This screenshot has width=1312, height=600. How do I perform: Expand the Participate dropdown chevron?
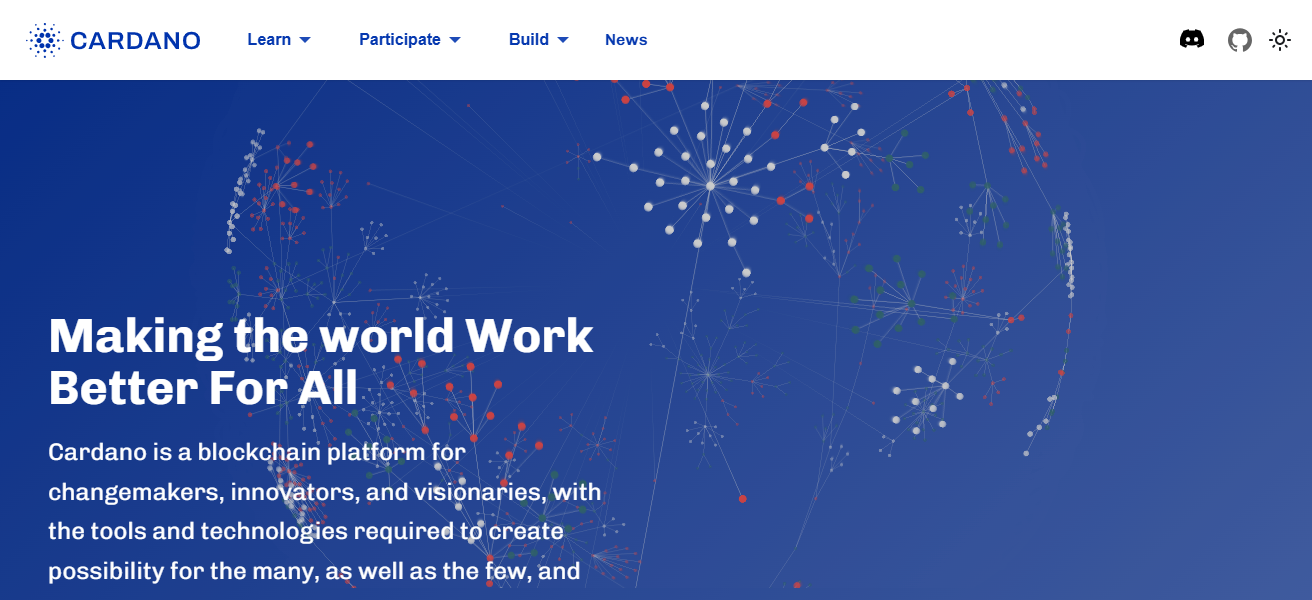(x=456, y=40)
